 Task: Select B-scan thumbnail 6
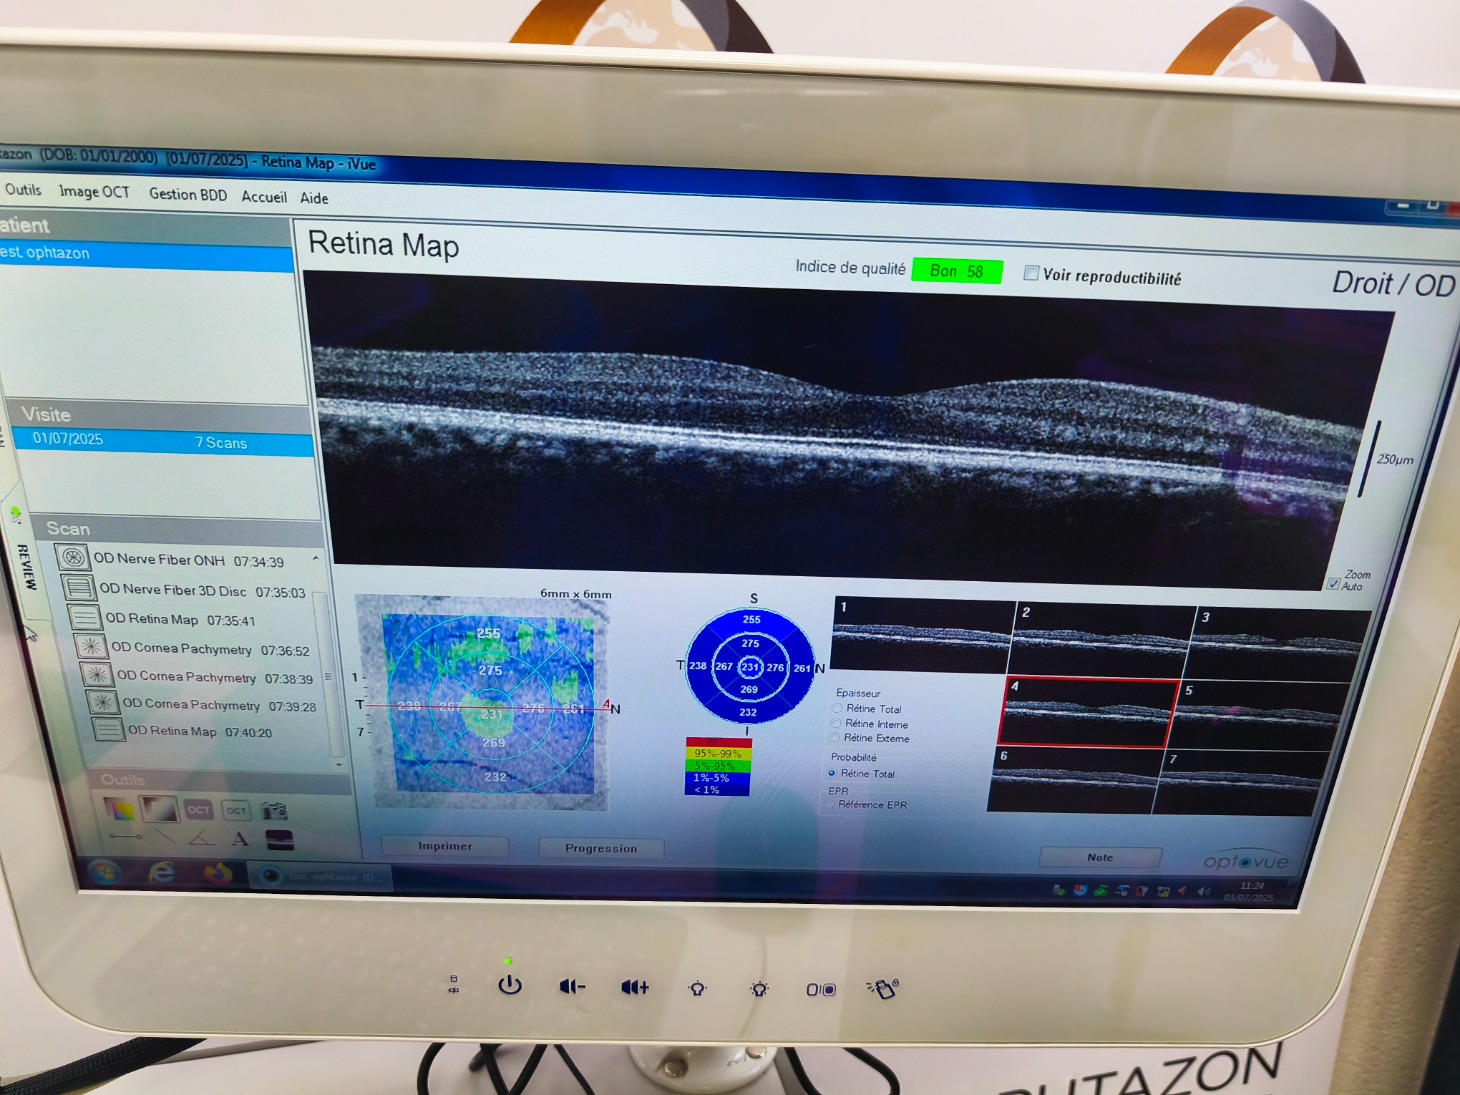(1075, 779)
